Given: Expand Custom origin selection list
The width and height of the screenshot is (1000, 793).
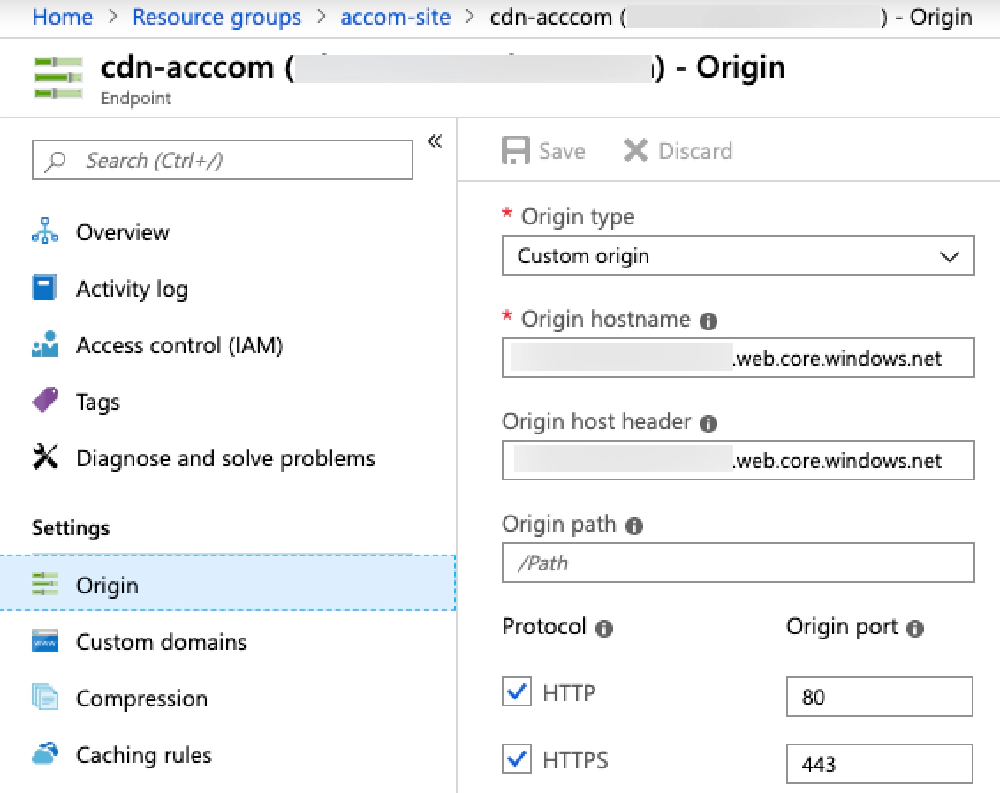Looking at the screenshot, I should coord(948,256).
